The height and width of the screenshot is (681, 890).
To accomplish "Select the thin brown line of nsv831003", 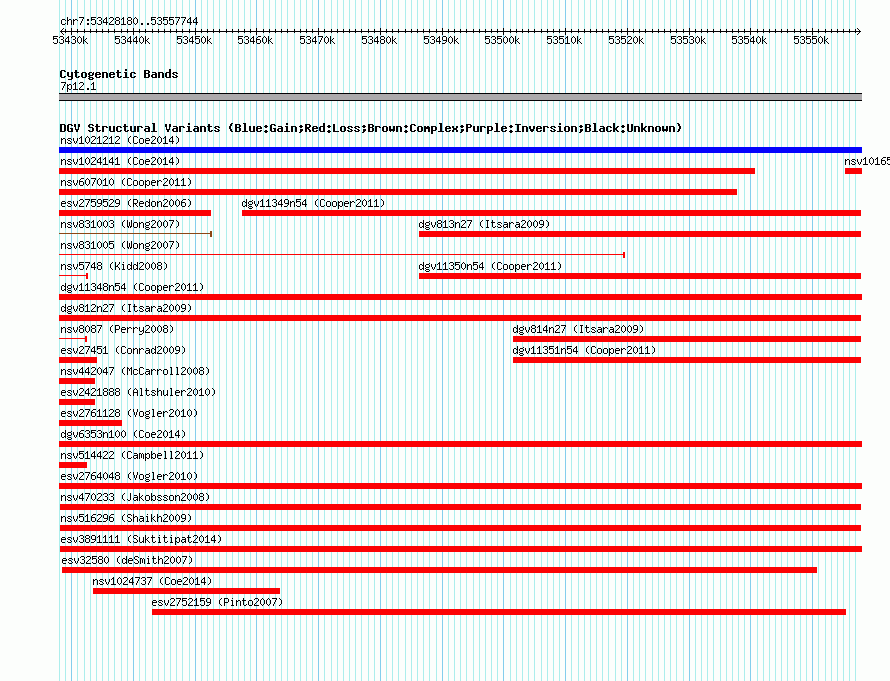I will click(136, 234).
